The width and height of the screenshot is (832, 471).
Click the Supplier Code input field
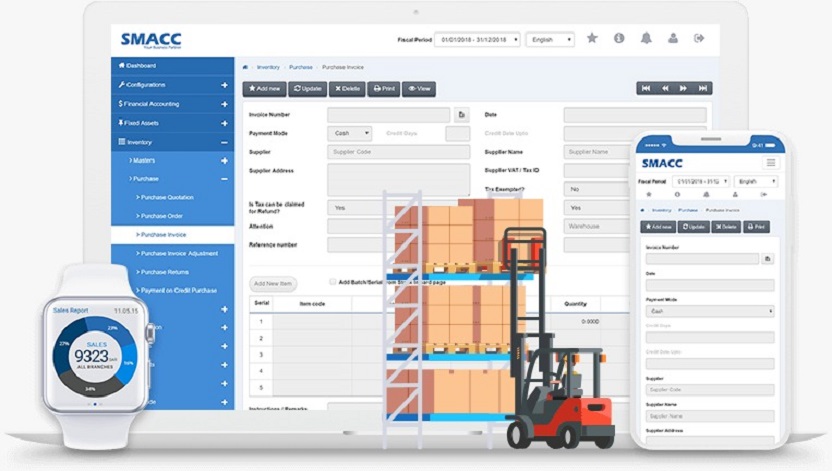[x=398, y=152]
